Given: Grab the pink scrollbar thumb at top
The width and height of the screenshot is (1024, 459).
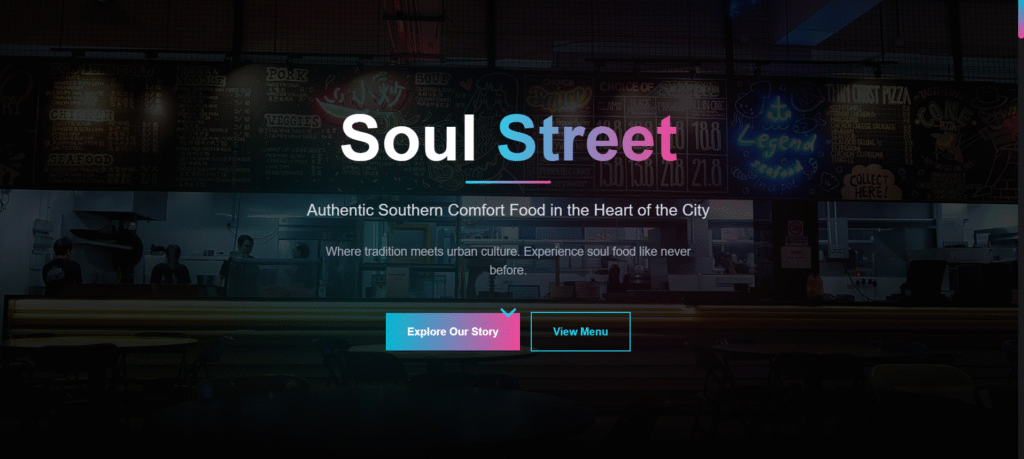Looking at the screenshot, I should point(1021,19).
